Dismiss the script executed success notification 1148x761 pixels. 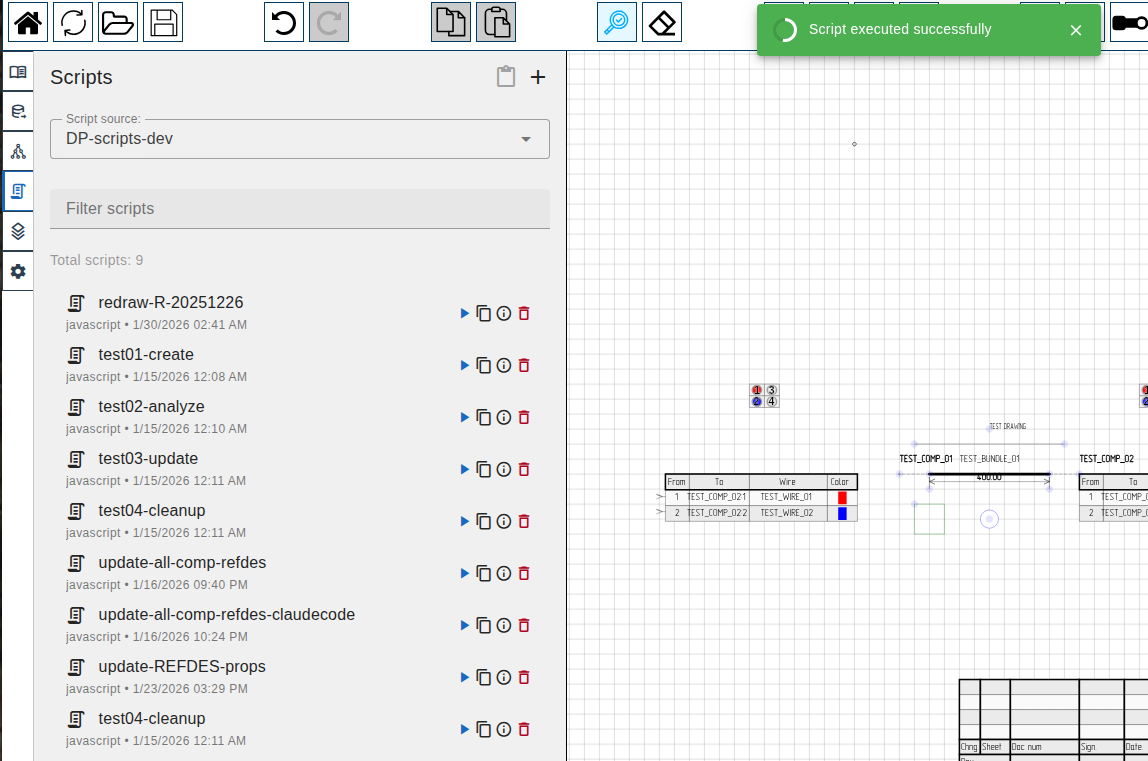click(x=1076, y=30)
